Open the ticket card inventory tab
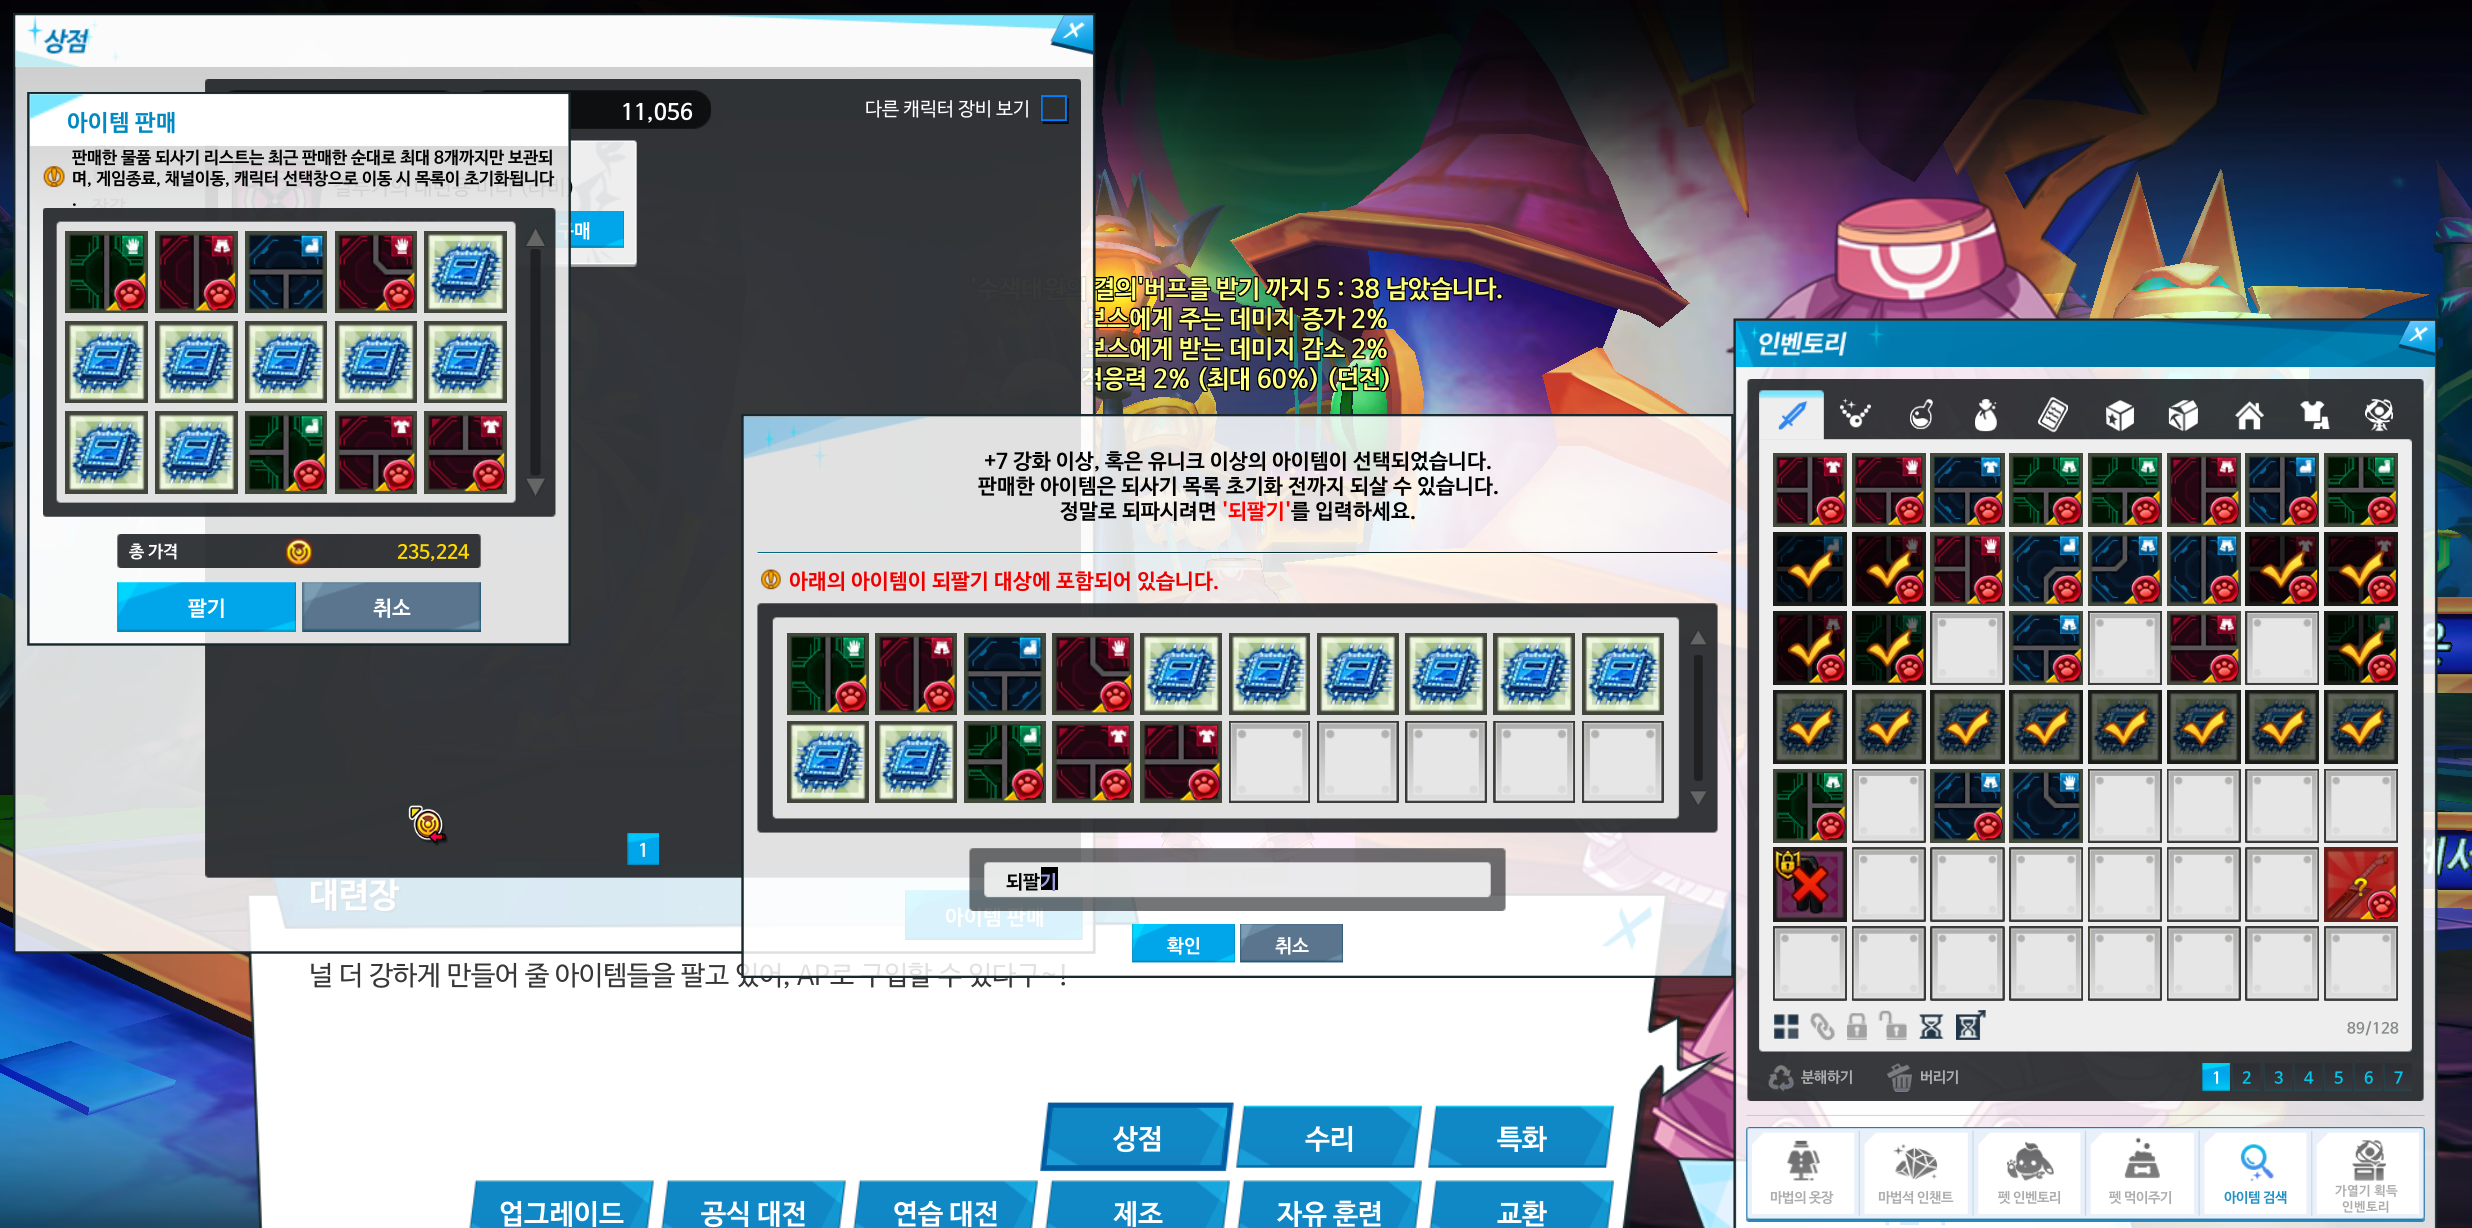The image size is (2472, 1228). pos(2052,414)
